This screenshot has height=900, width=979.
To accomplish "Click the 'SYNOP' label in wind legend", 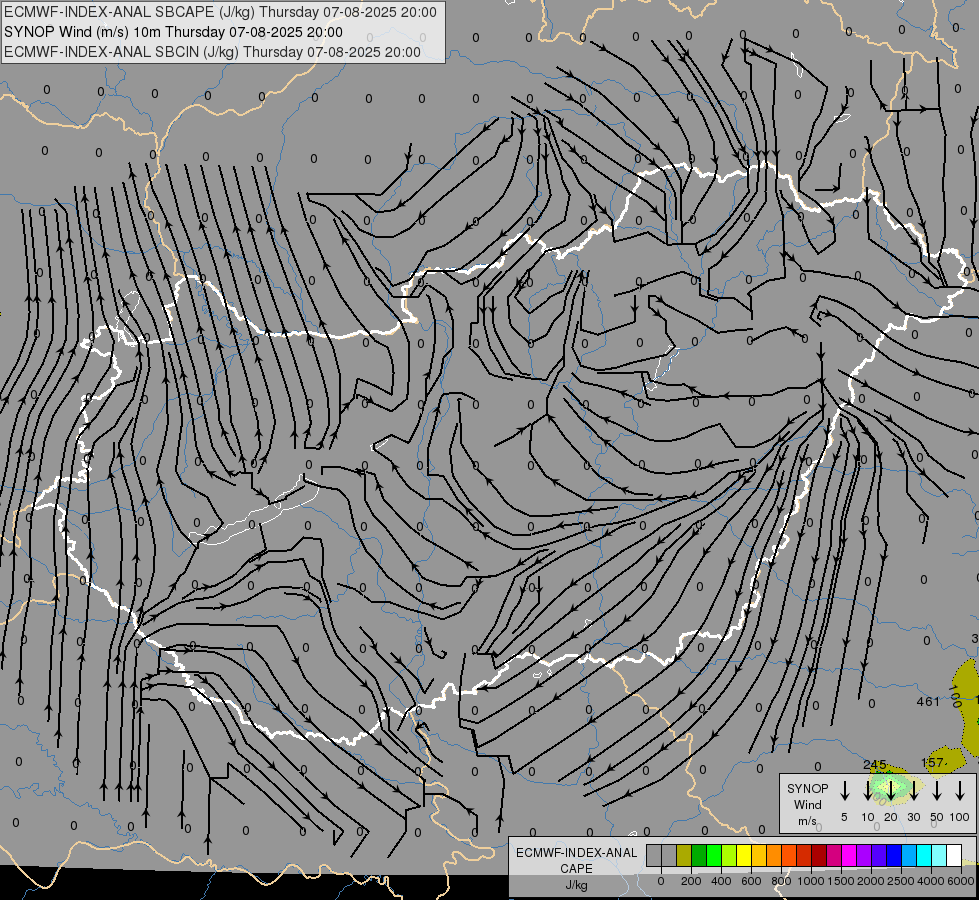I will (x=807, y=789).
